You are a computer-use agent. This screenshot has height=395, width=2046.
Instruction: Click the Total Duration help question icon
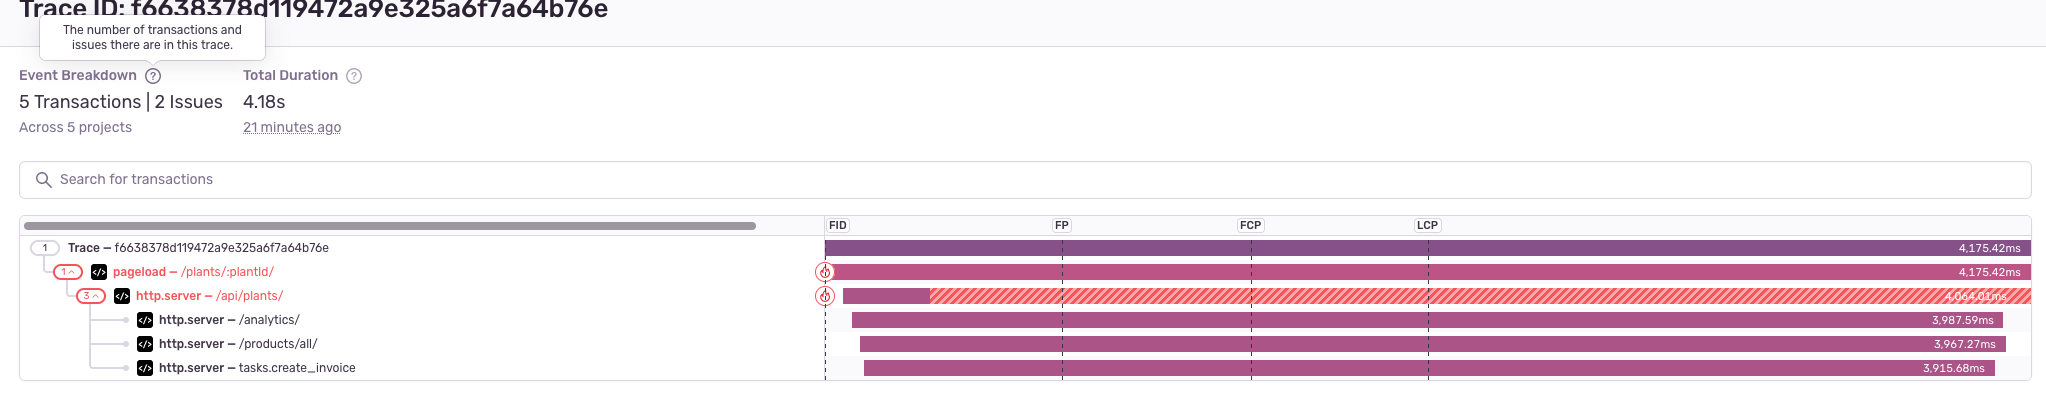353,76
